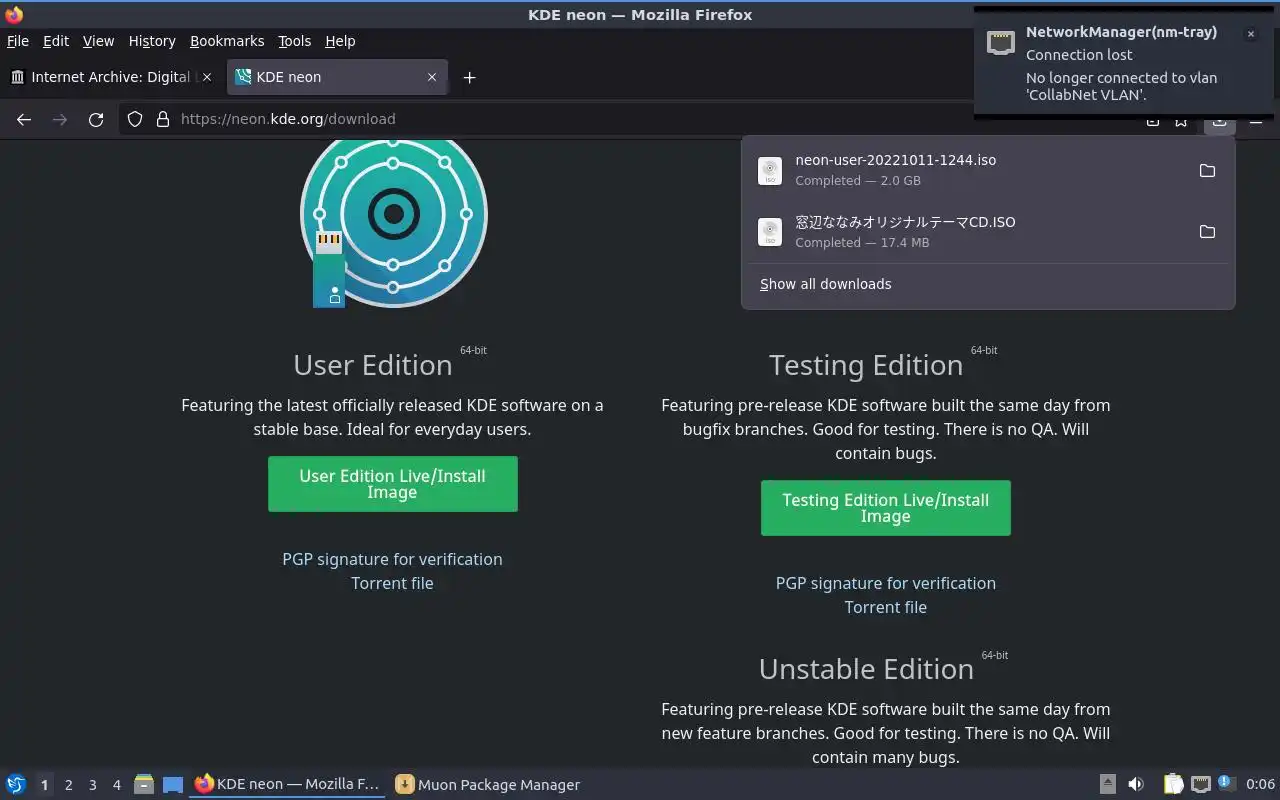
Task: Open the update notifier tray icon
Action: pyautogui.click(x=1227, y=784)
